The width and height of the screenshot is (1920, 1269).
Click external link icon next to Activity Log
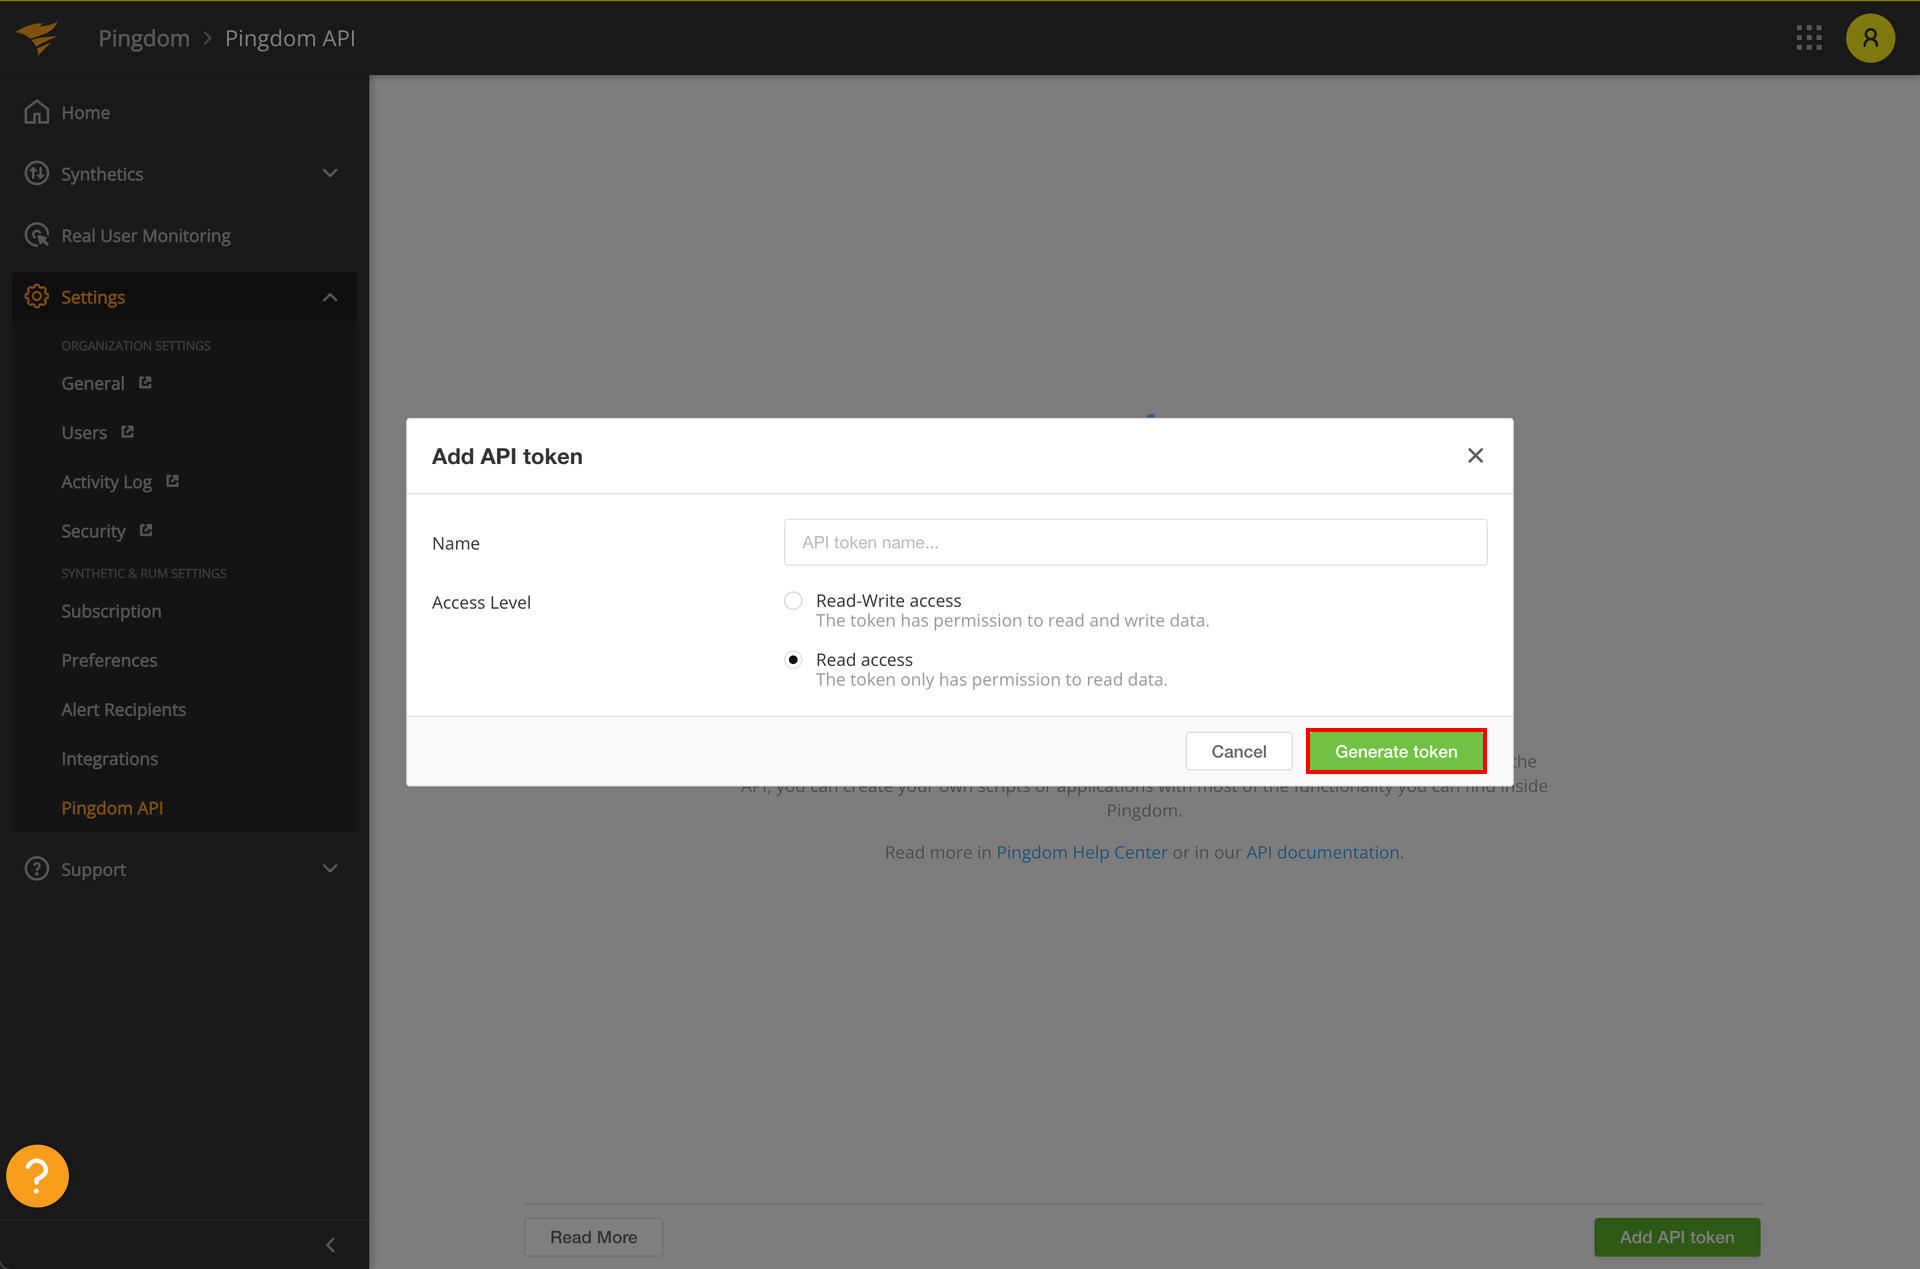172,481
